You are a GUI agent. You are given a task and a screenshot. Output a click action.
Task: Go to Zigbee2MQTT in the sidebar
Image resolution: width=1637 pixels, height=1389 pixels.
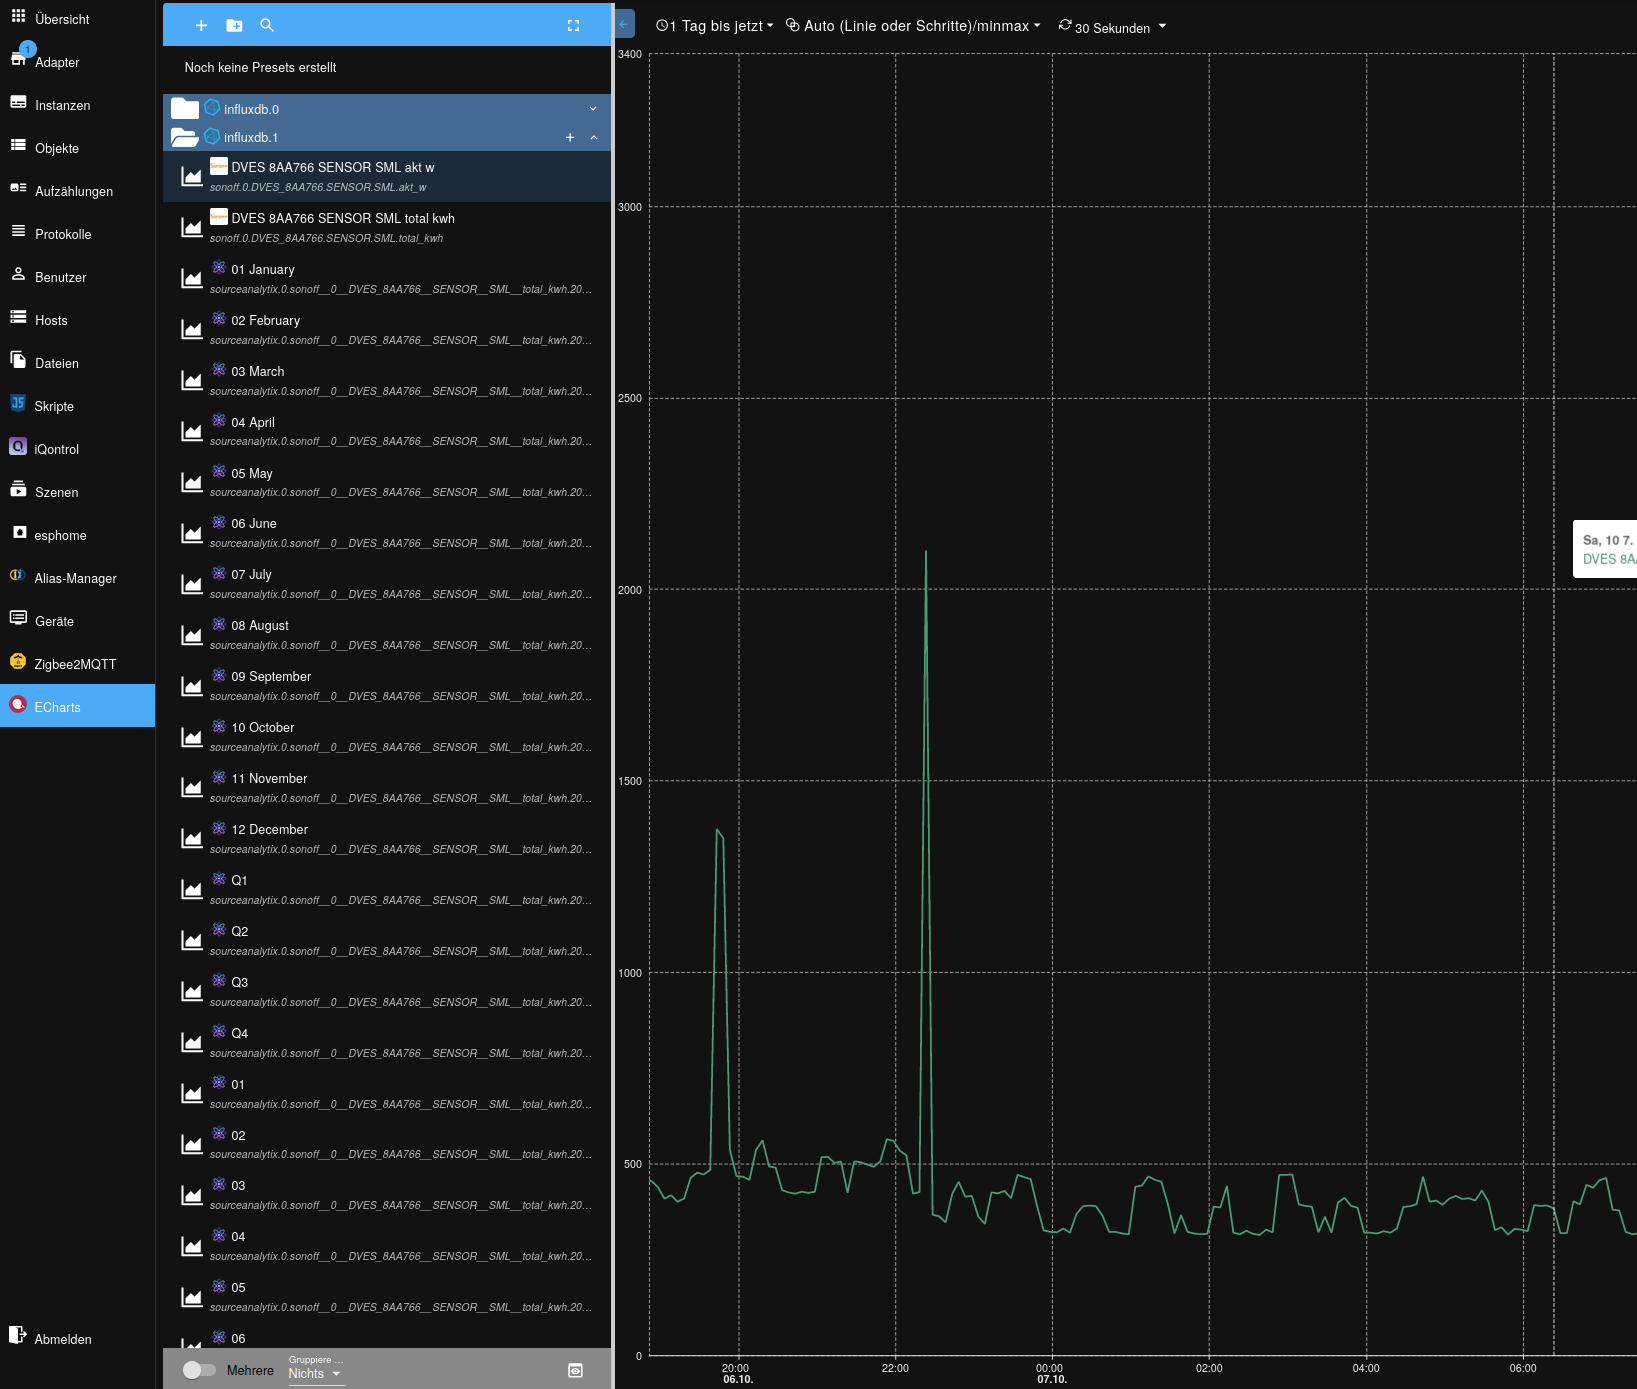tap(75, 664)
